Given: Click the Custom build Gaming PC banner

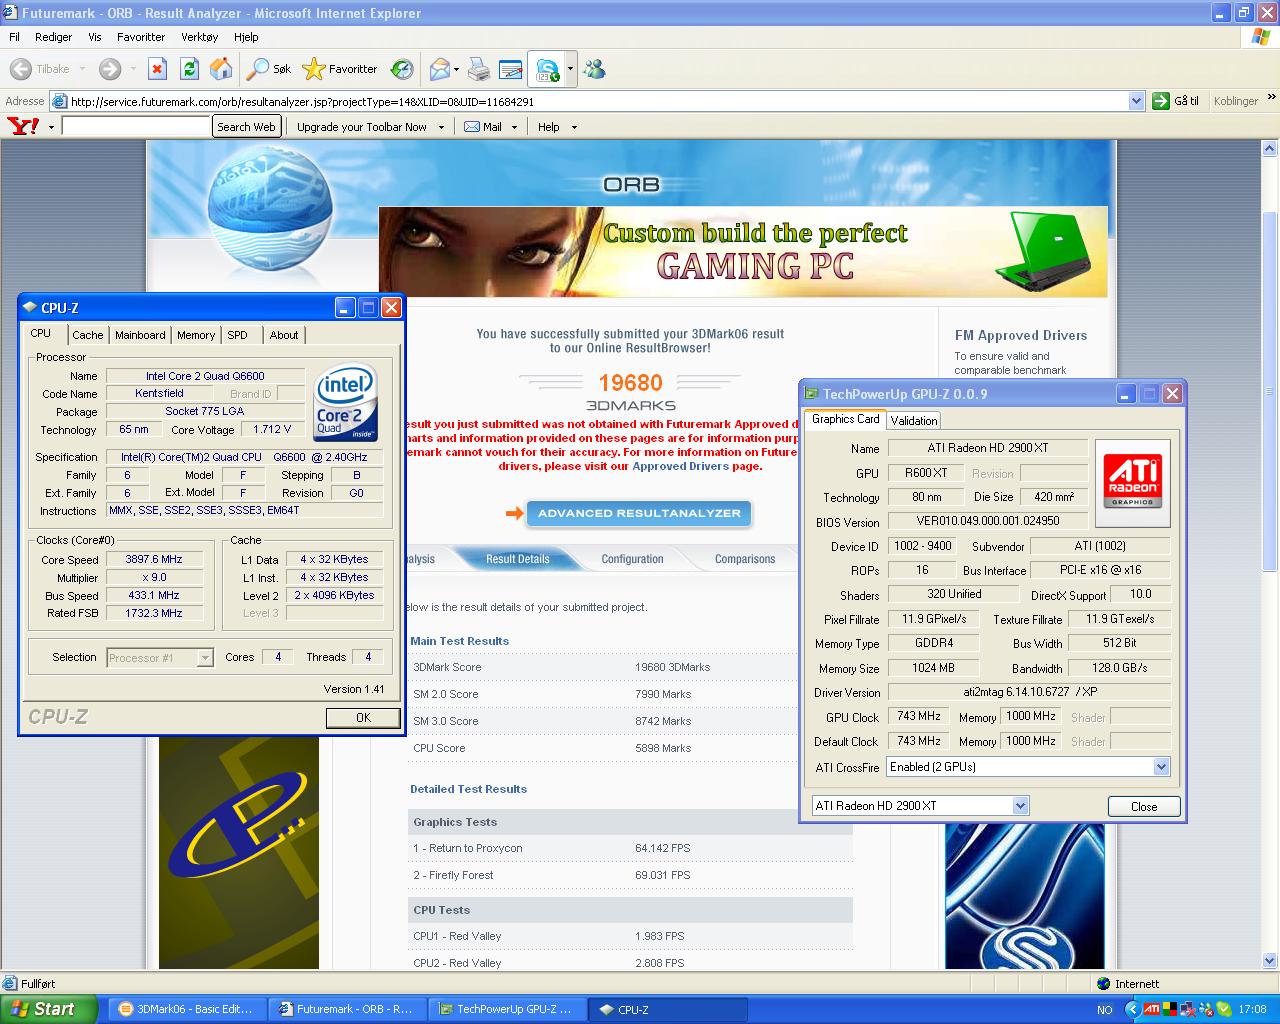Looking at the screenshot, I should click(743, 251).
